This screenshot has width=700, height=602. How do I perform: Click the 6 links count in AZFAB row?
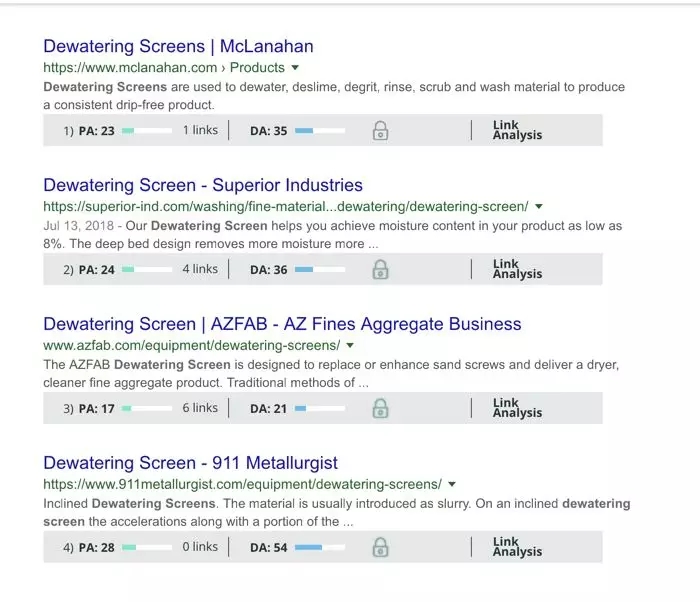pos(200,408)
